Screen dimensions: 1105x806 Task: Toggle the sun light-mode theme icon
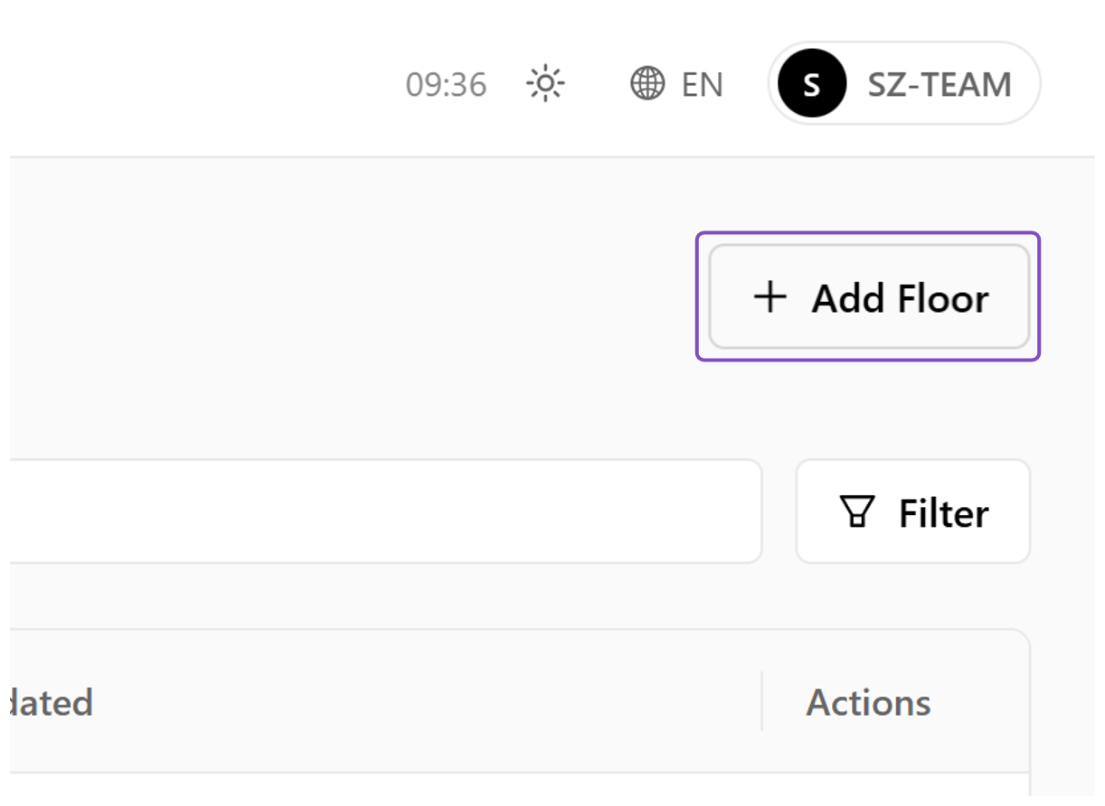pyautogui.click(x=545, y=84)
